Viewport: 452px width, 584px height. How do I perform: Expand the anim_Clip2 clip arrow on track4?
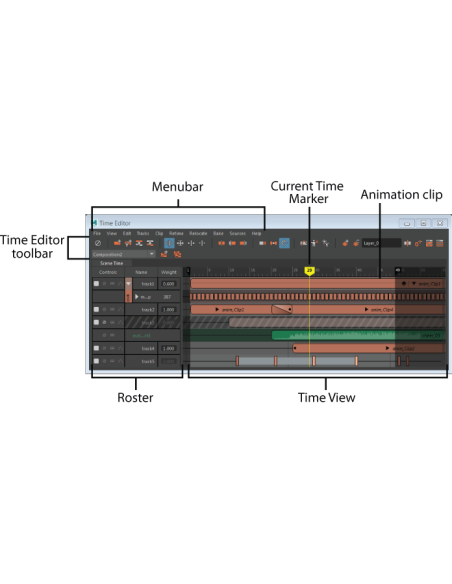pos(388,348)
